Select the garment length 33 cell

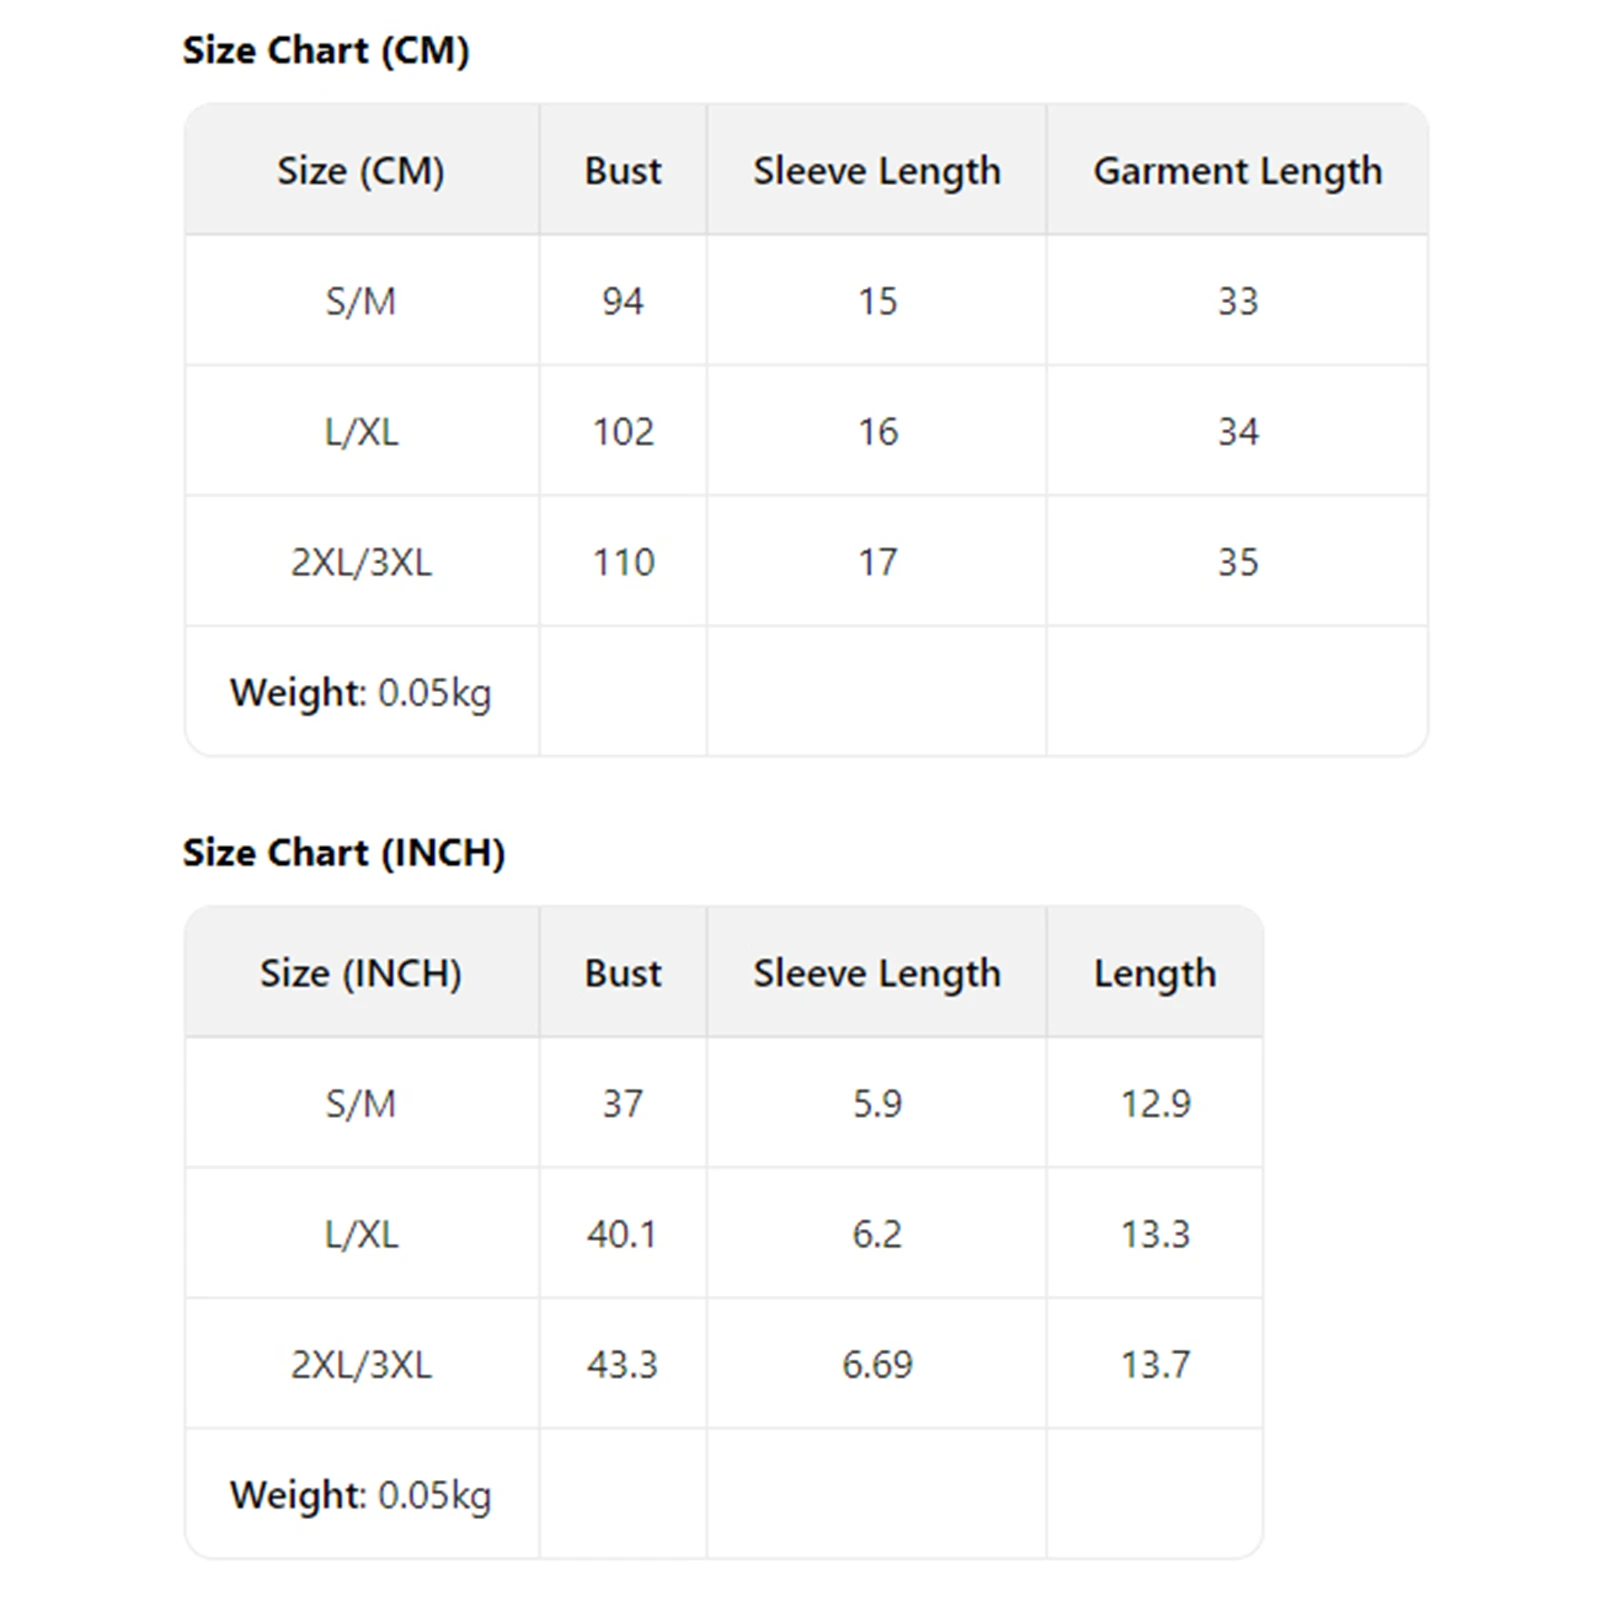(1237, 301)
